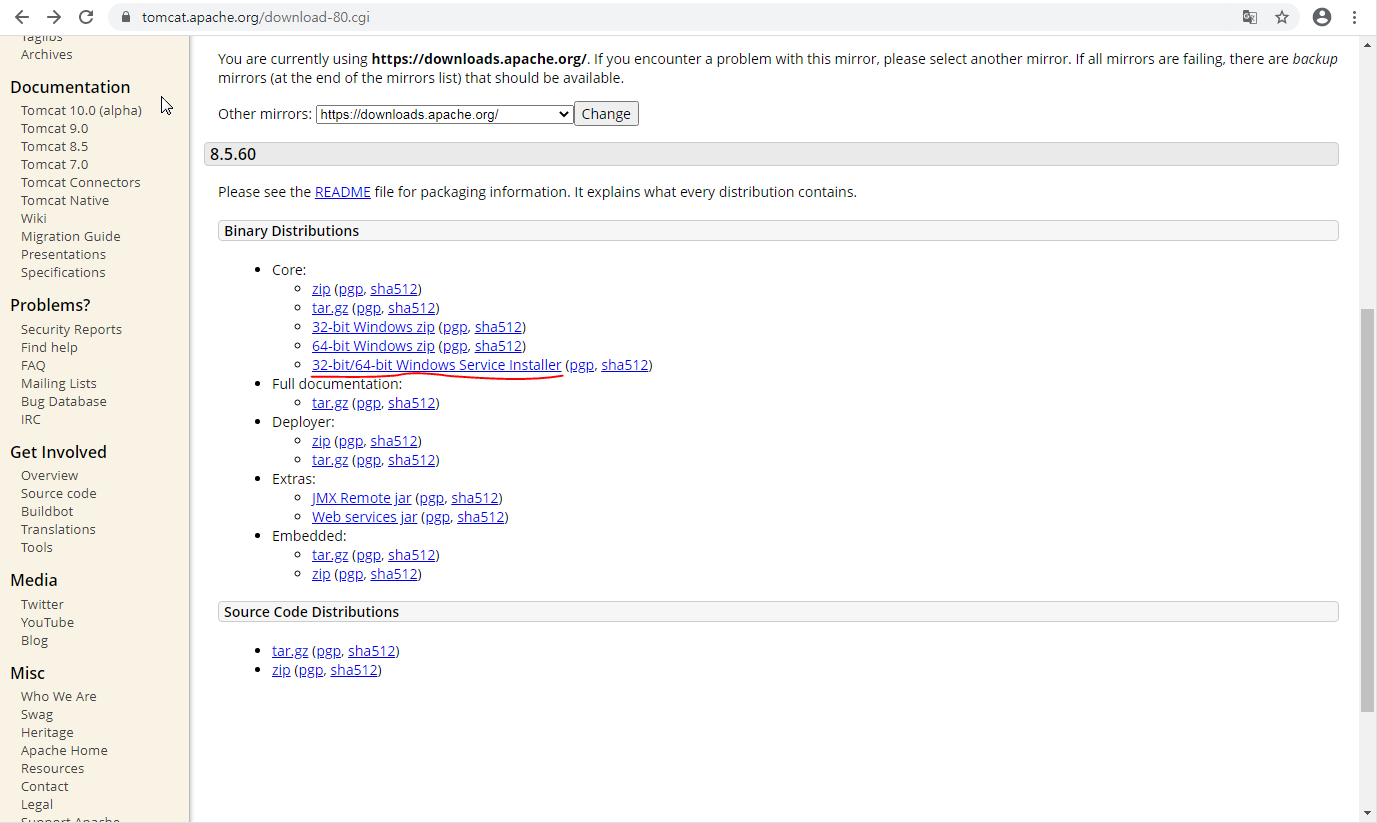Click the page vertical scrollbar thumb
The height and width of the screenshot is (823, 1377).
click(1367, 510)
